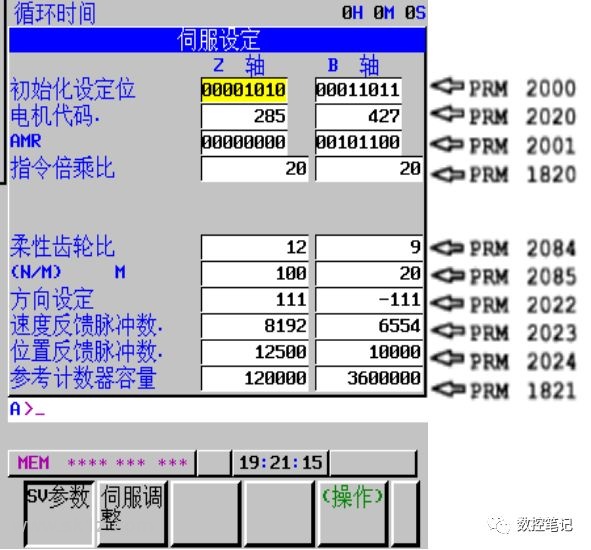Screen dimensions: 591x550
Task: Click Z axis 参考计数器容量 value 120000
Action: [255, 378]
